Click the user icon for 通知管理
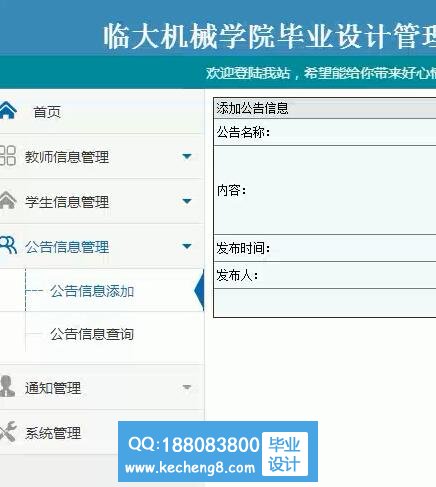 coord(7,386)
